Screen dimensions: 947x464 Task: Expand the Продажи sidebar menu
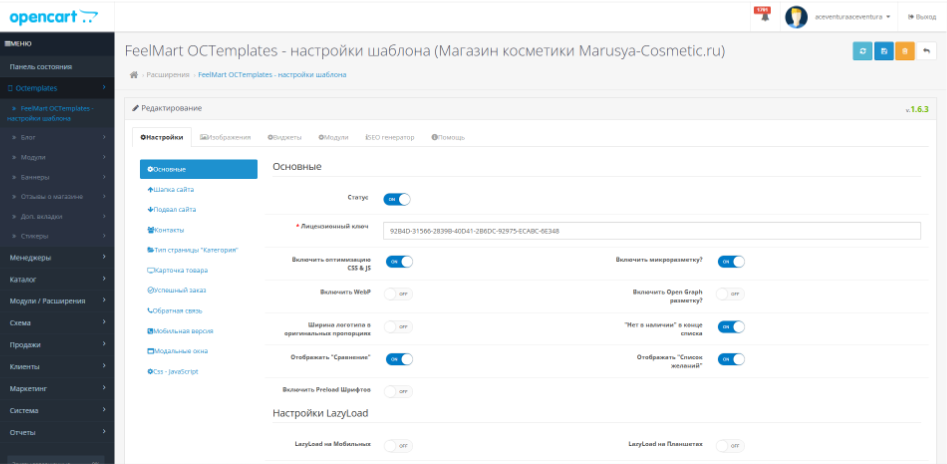click(57, 345)
